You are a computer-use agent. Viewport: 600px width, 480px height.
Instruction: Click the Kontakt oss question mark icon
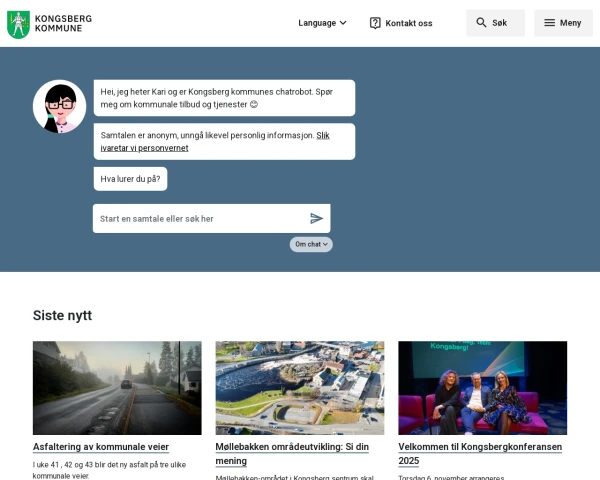tap(375, 23)
